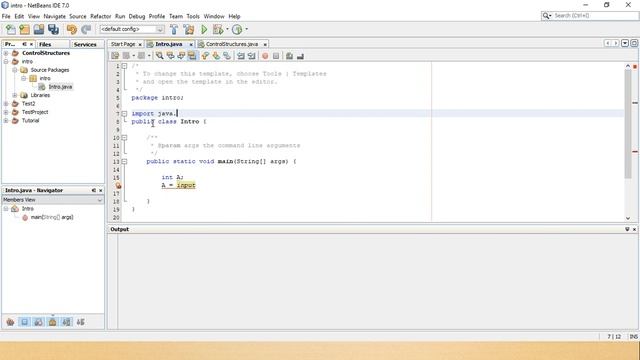Click the Shift Line Left icon
Screen dimensions: 640x360
241,56
